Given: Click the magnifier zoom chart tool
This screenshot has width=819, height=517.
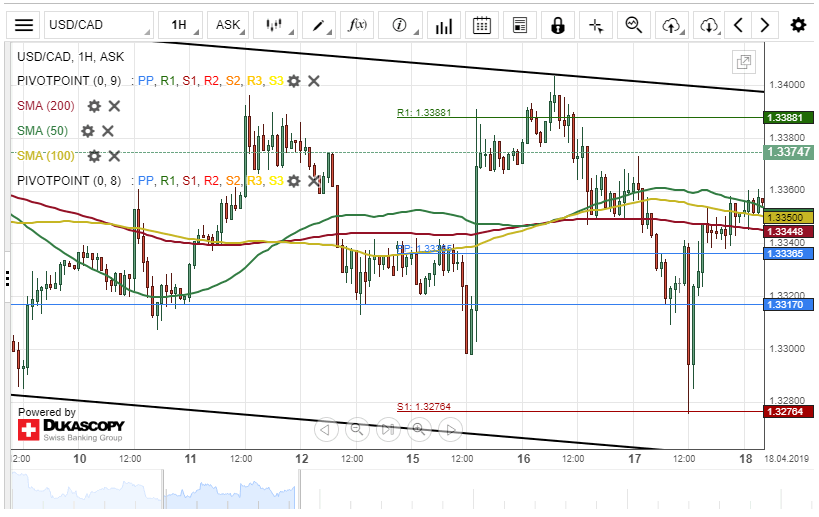Looking at the screenshot, I should (x=634, y=25).
